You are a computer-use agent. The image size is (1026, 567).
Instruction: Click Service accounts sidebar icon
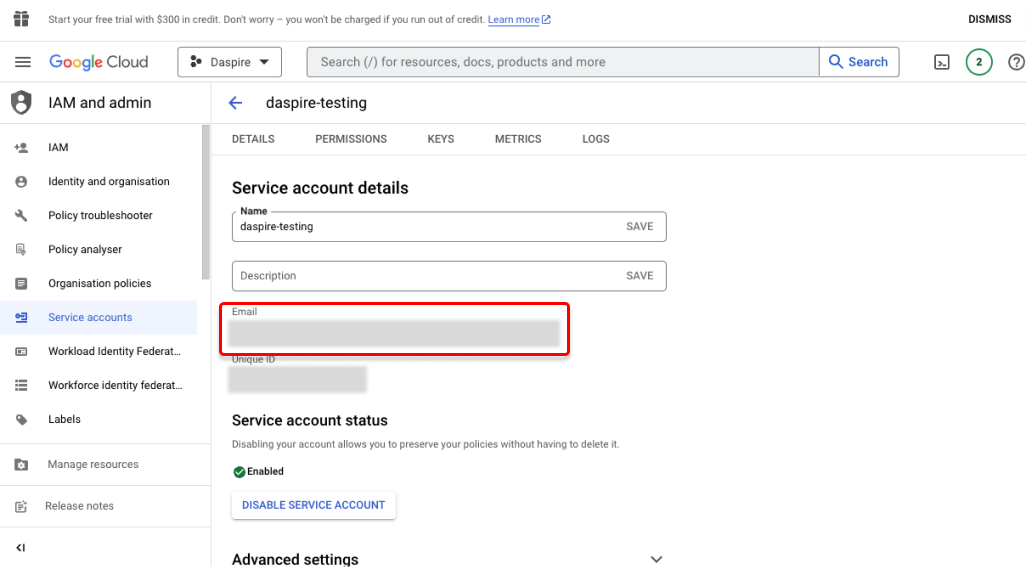(21, 318)
